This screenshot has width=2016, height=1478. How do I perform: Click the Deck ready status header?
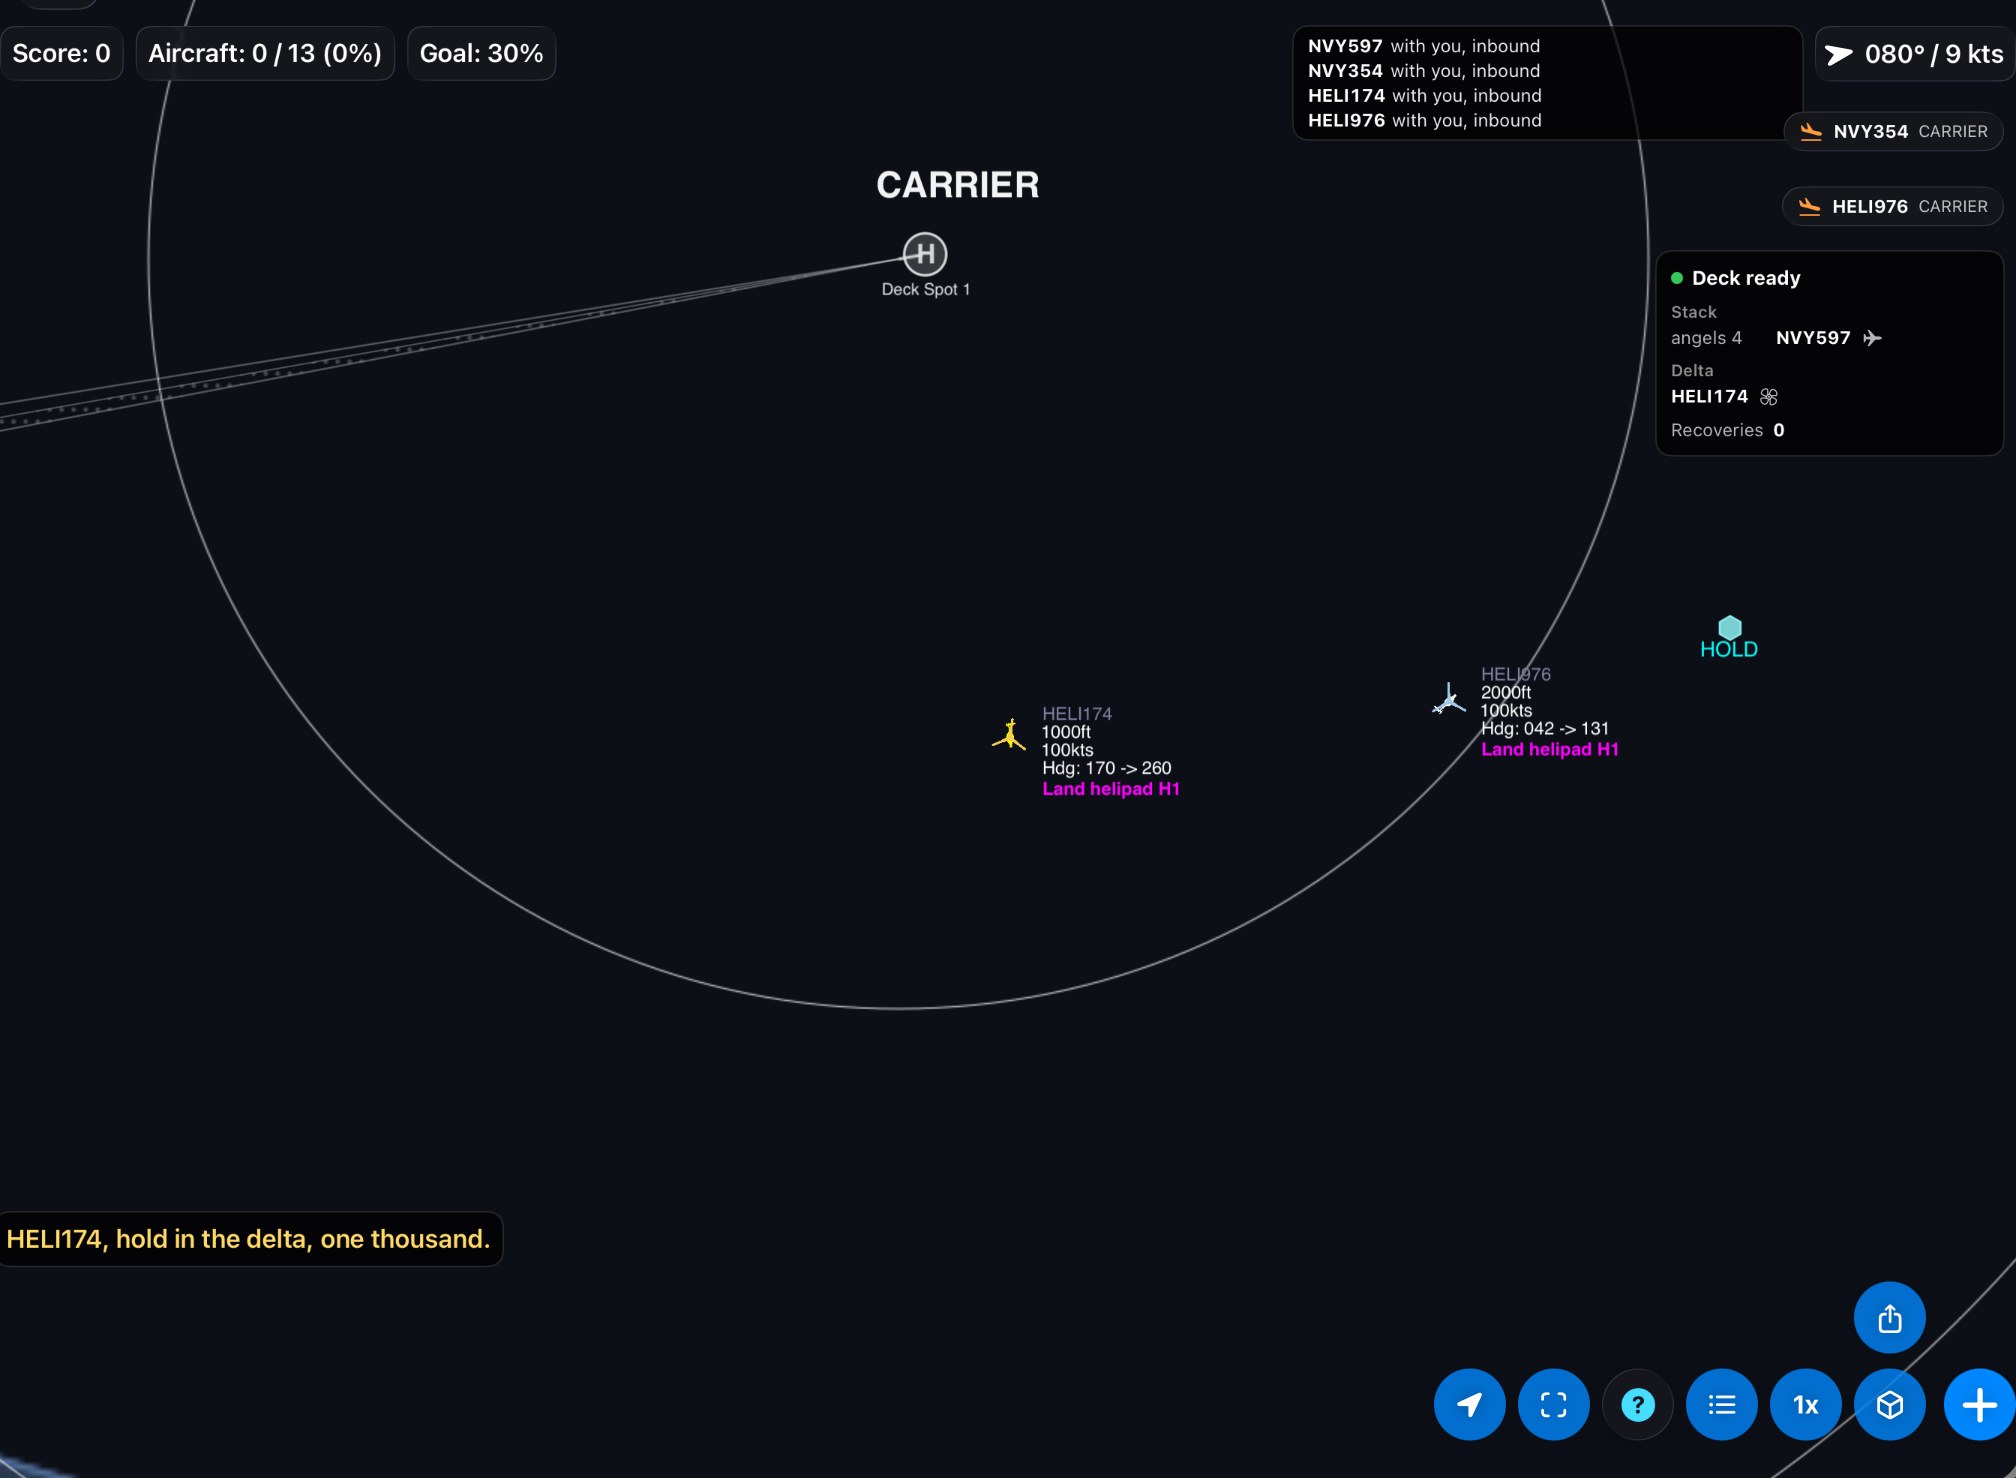point(1735,278)
